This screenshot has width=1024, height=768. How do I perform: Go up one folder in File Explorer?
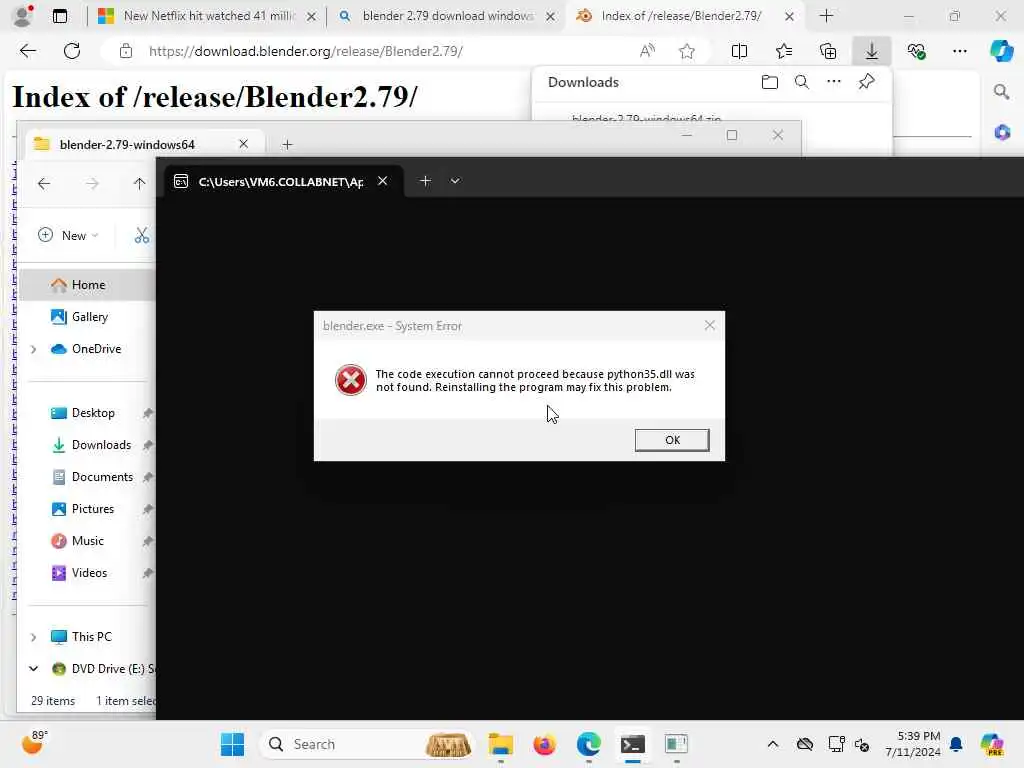pos(139,184)
